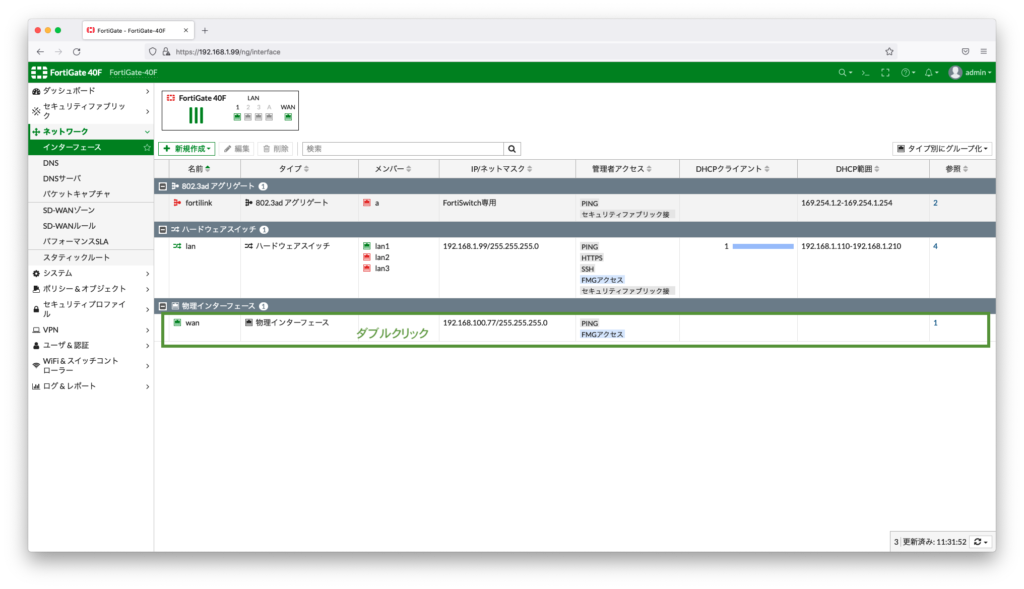Open the browser hamburger menu

tap(984, 52)
